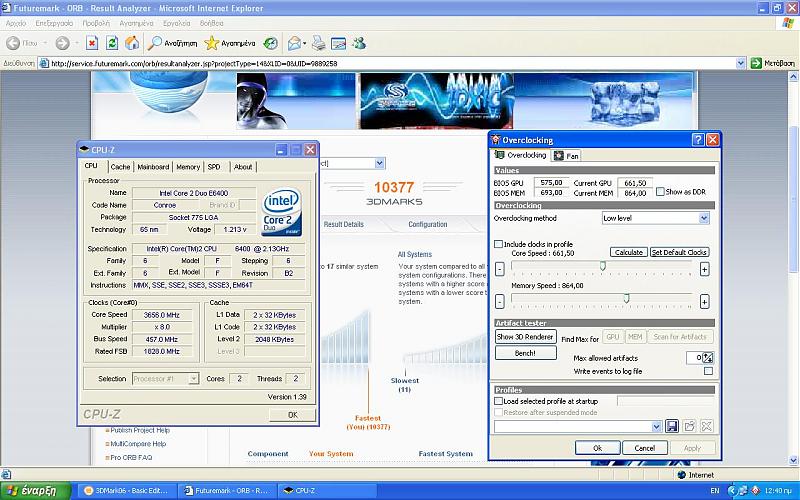800x500 pixels.
Task: Click the Calculate button
Action: [629, 252]
